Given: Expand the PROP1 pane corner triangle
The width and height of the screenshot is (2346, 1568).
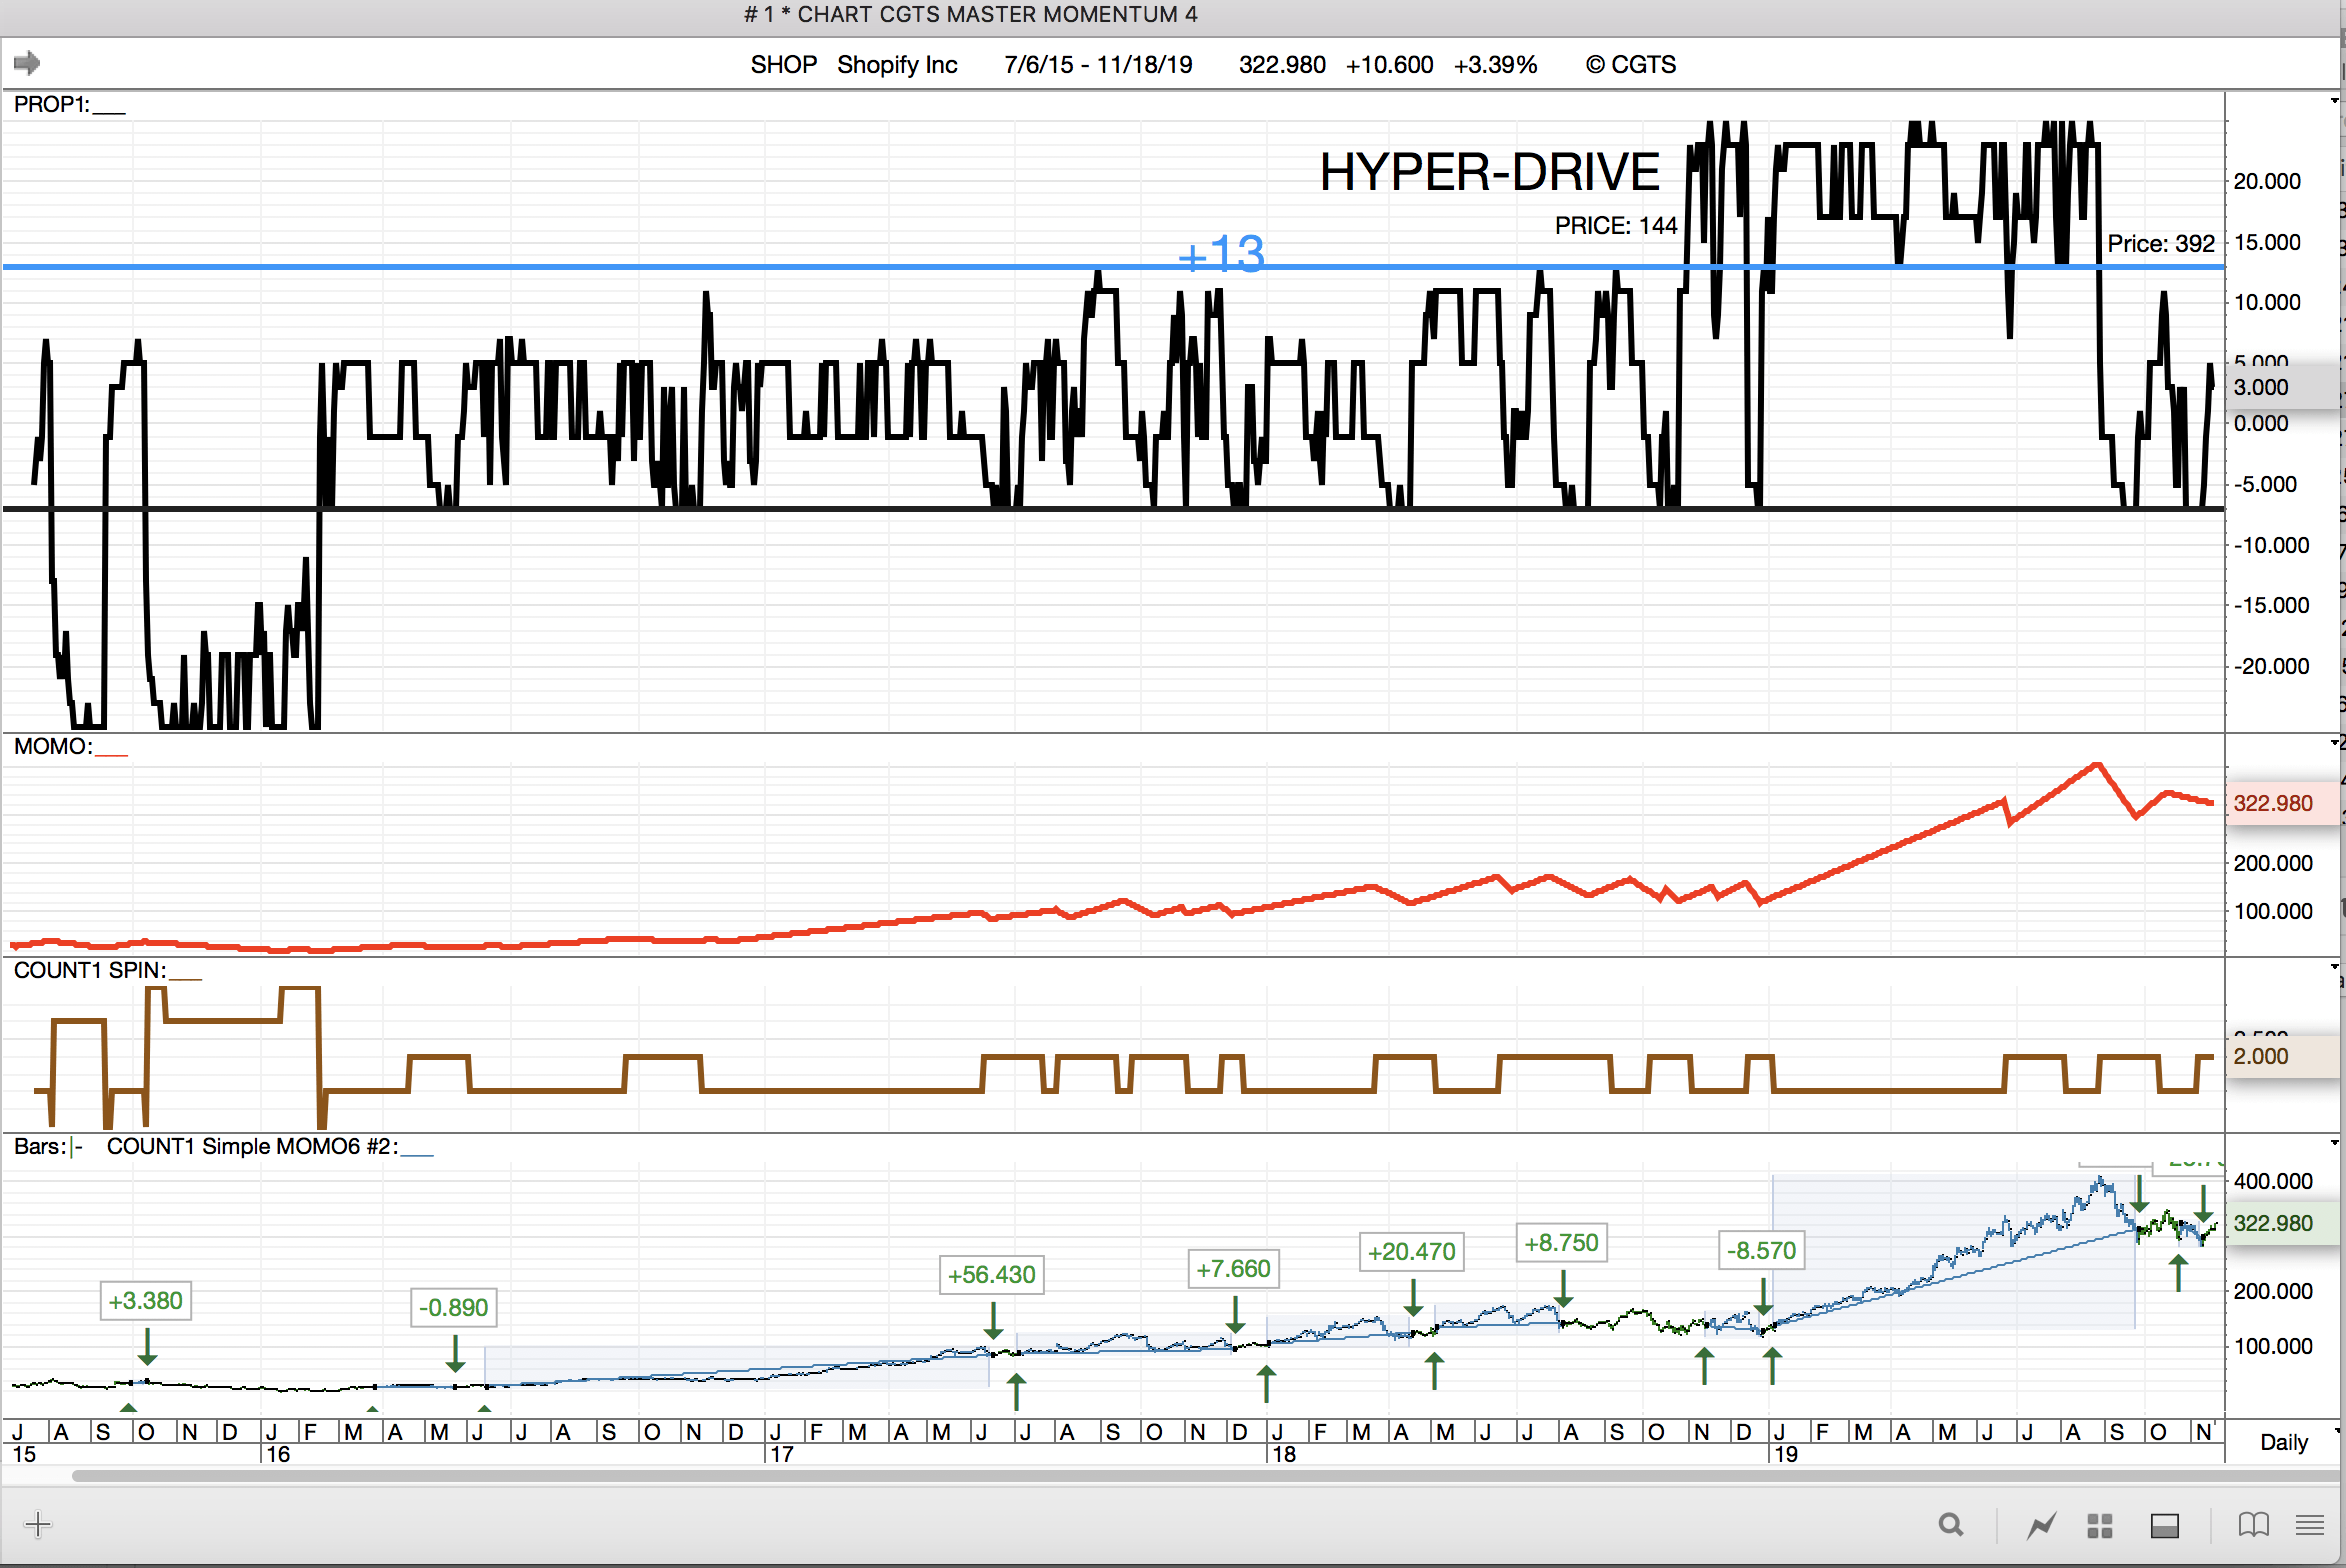Looking at the screenshot, I should [x=2335, y=101].
